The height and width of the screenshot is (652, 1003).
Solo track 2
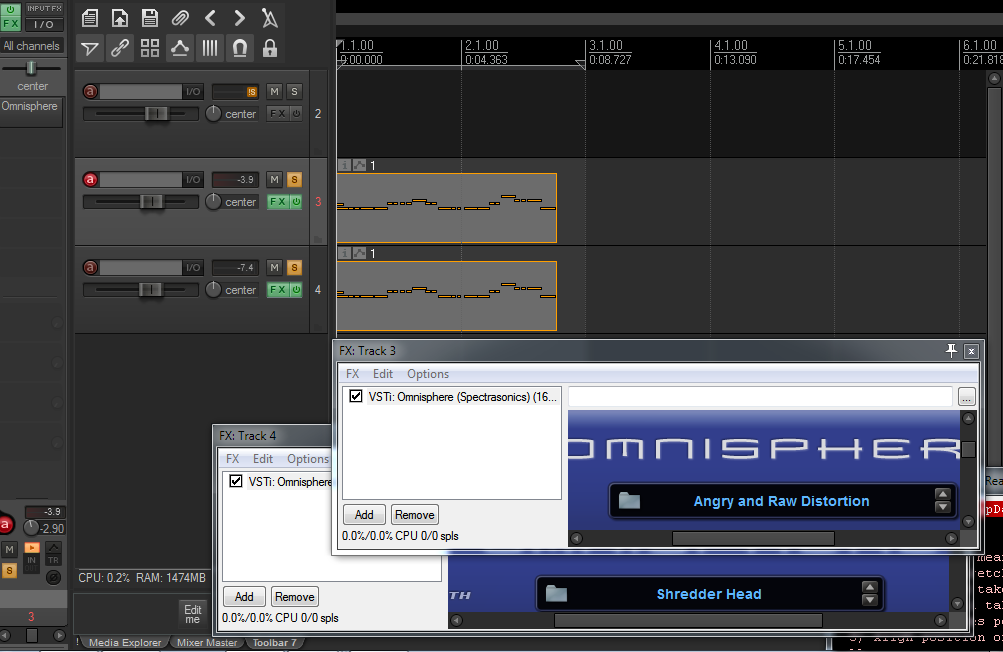tap(294, 91)
